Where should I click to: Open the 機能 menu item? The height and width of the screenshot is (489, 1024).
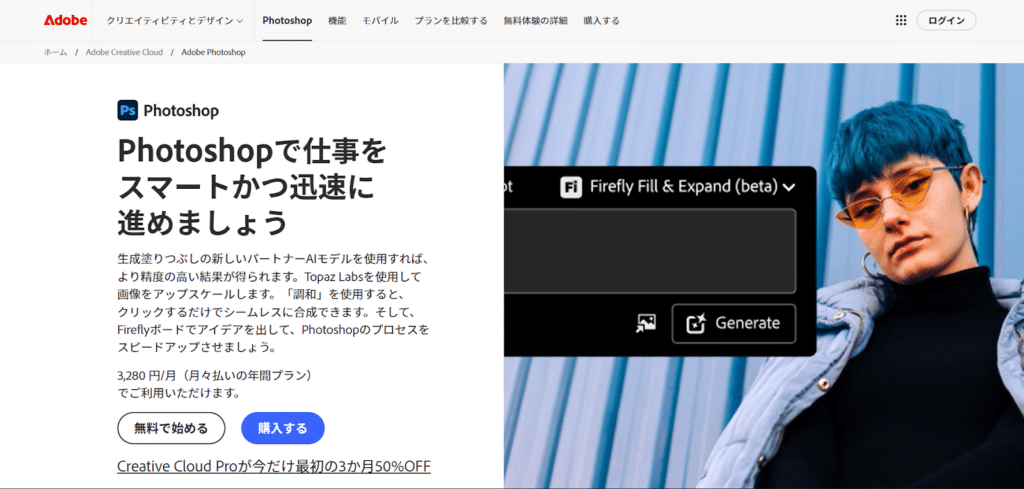coord(338,20)
